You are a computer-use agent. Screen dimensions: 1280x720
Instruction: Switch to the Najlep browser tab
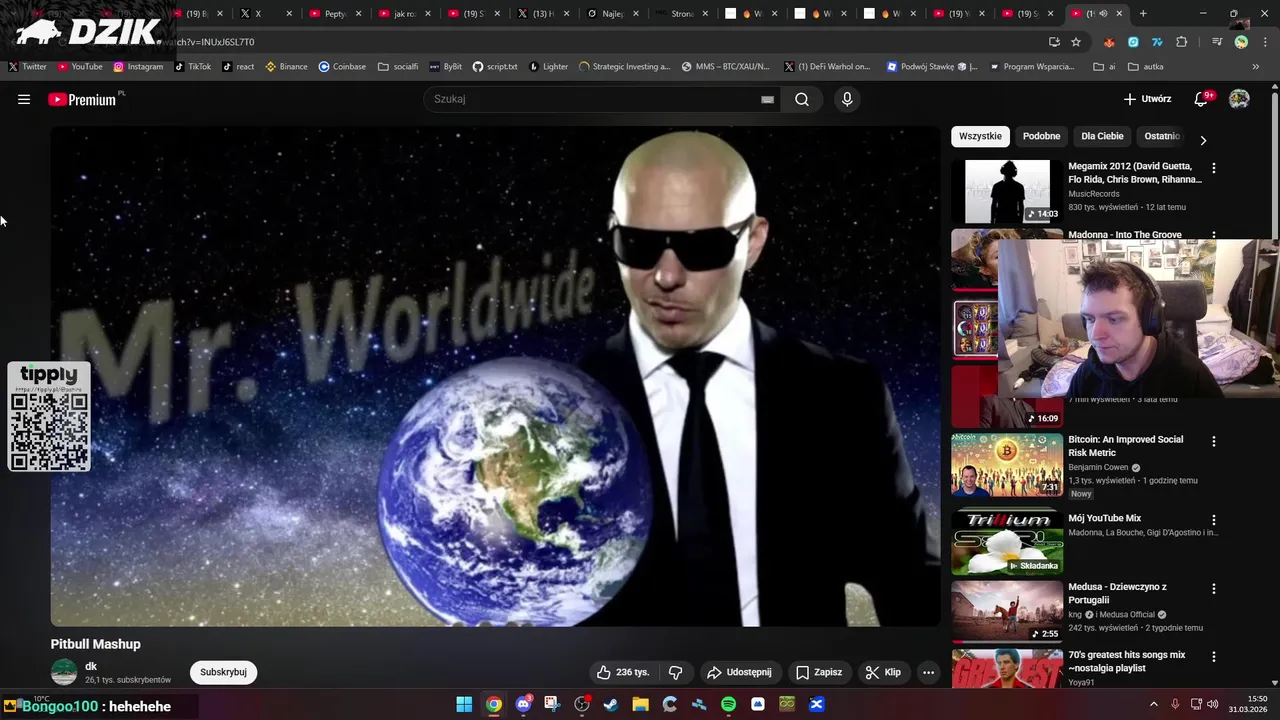click(x=612, y=14)
